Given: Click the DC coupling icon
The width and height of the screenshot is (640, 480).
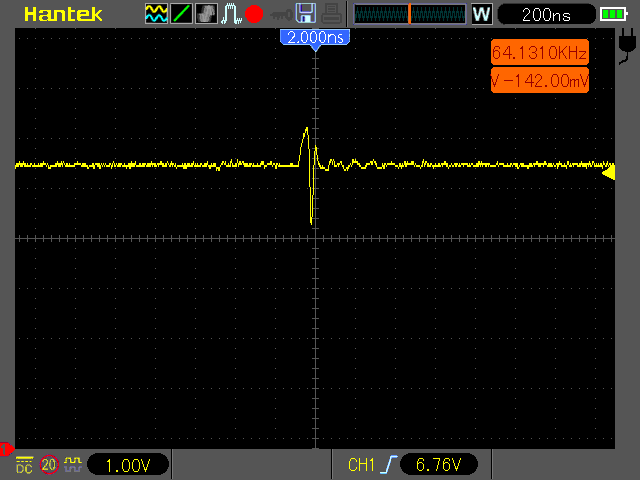Looking at the screenshot, I should point(24,465).
